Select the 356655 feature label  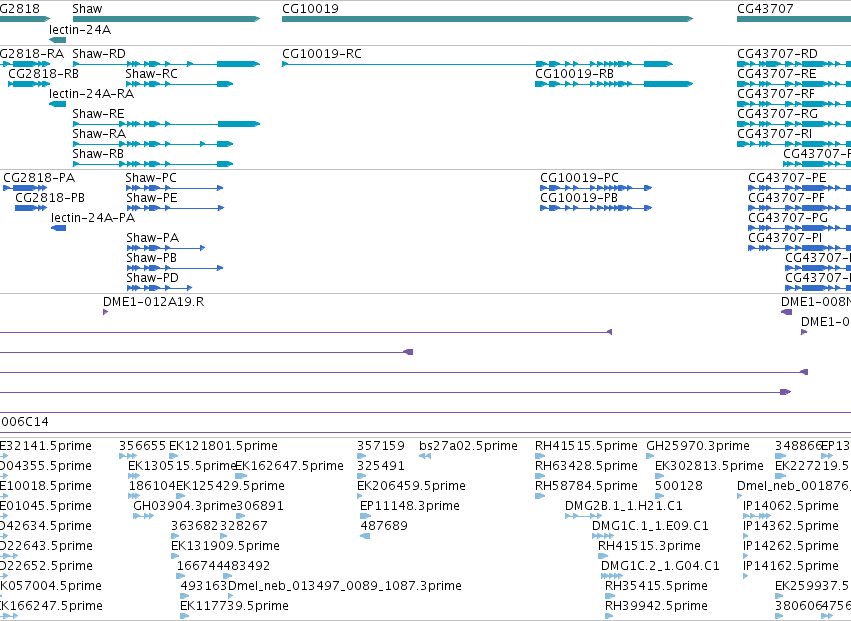143,446
